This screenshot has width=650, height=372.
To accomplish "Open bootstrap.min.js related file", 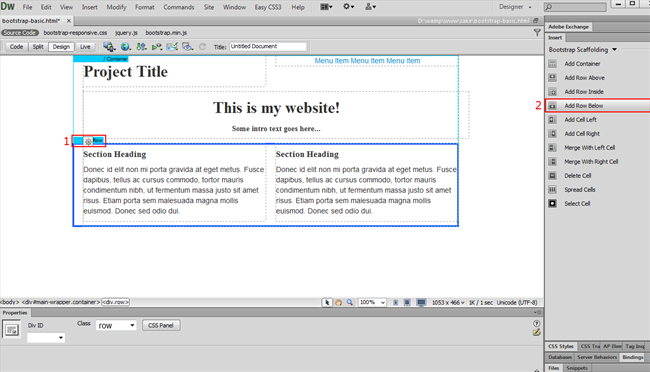I will point(166,33).
